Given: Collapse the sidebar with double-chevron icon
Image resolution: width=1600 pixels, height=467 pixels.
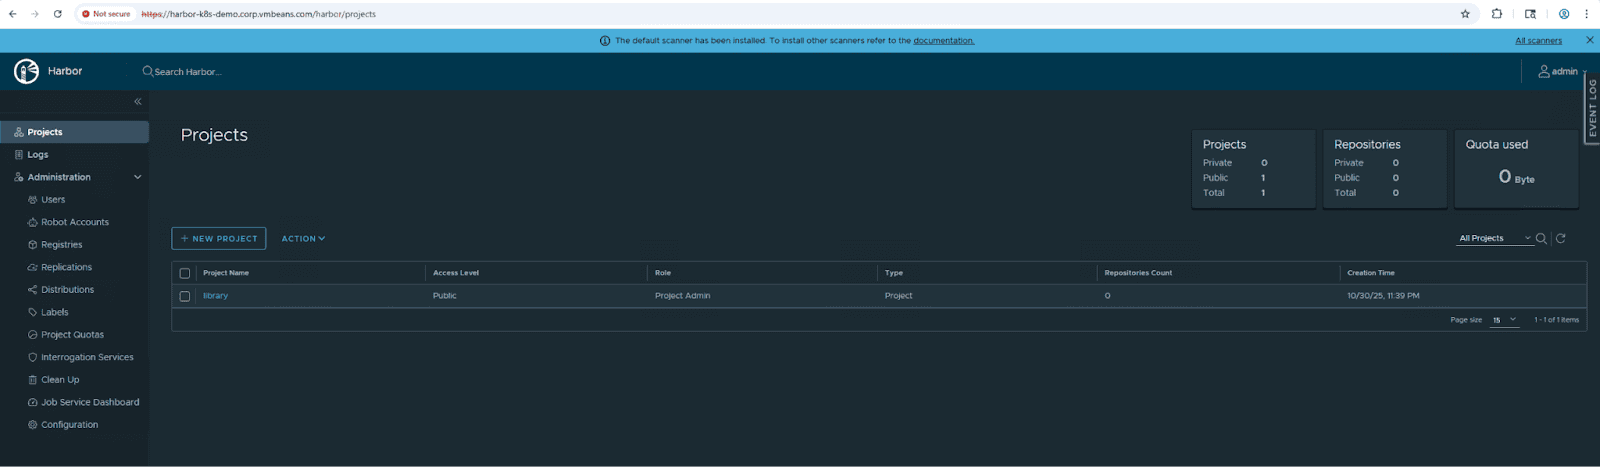Looking at the screenshot, I should (x=138, y=102).
